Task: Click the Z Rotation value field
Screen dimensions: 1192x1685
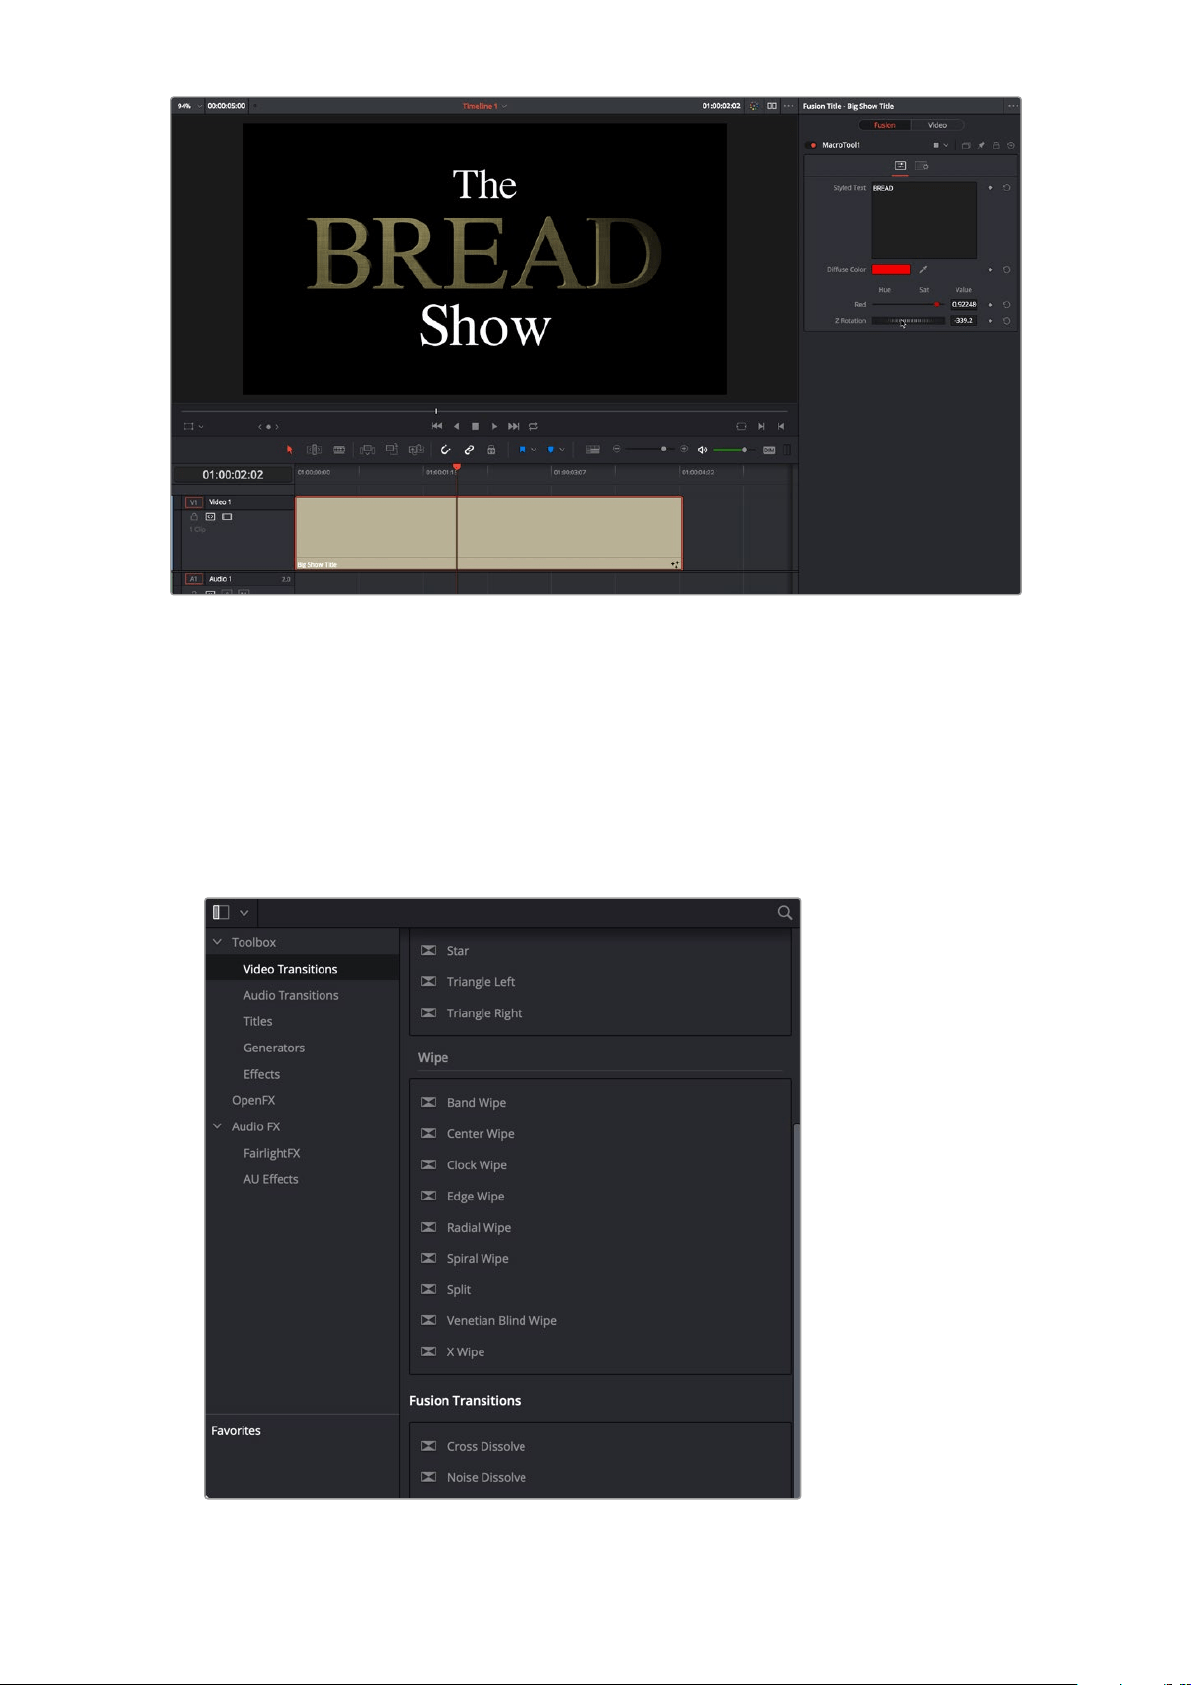Action: pos(963,321)
